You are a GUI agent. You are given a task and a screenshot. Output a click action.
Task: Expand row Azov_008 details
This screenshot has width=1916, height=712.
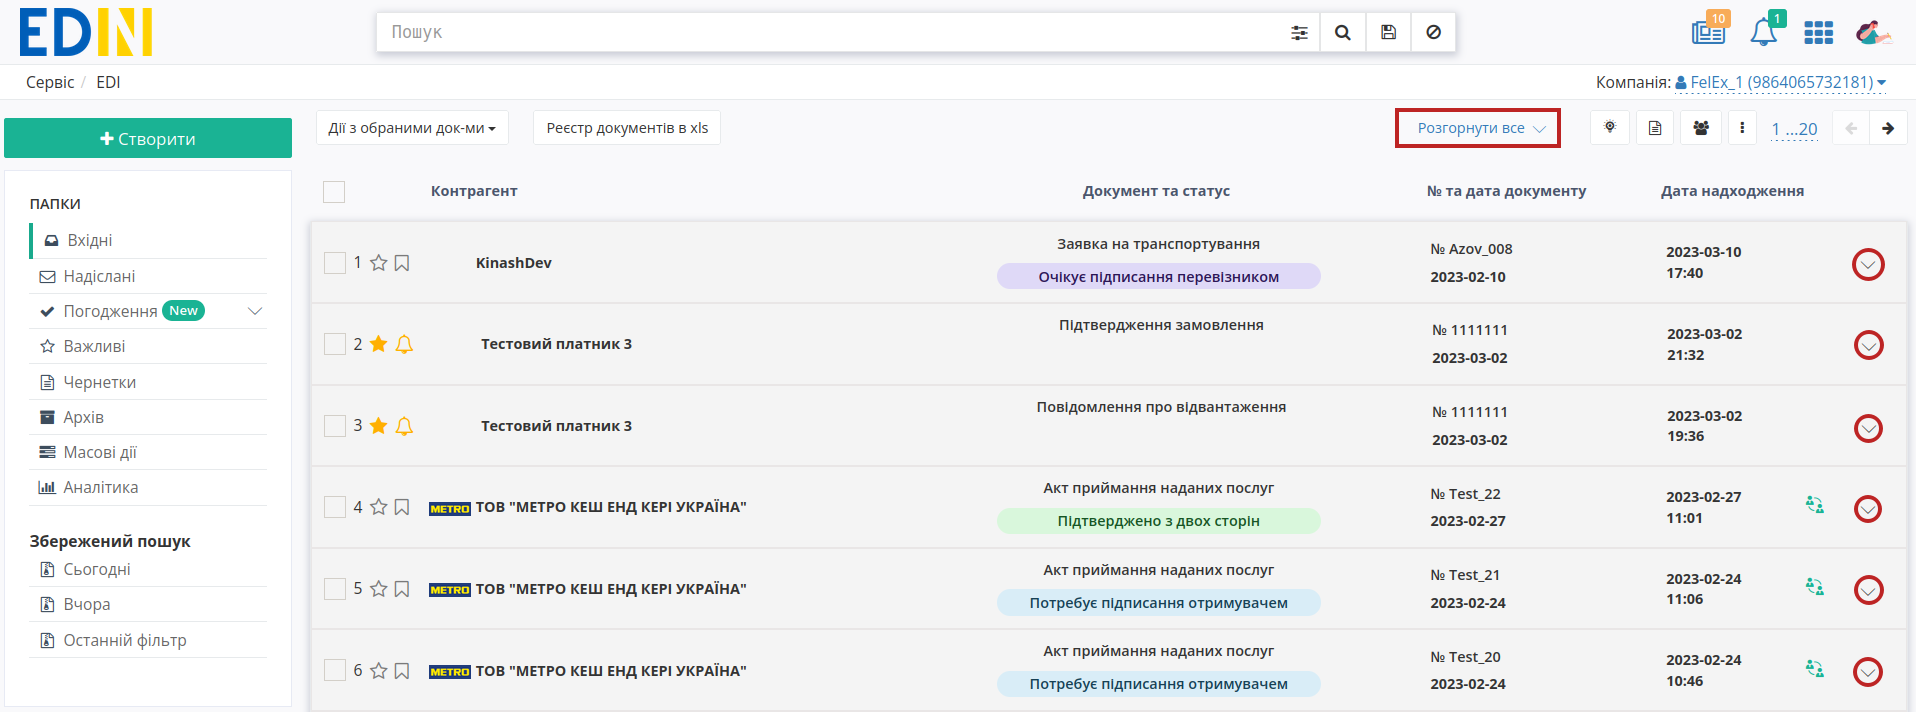[1868, 265]
